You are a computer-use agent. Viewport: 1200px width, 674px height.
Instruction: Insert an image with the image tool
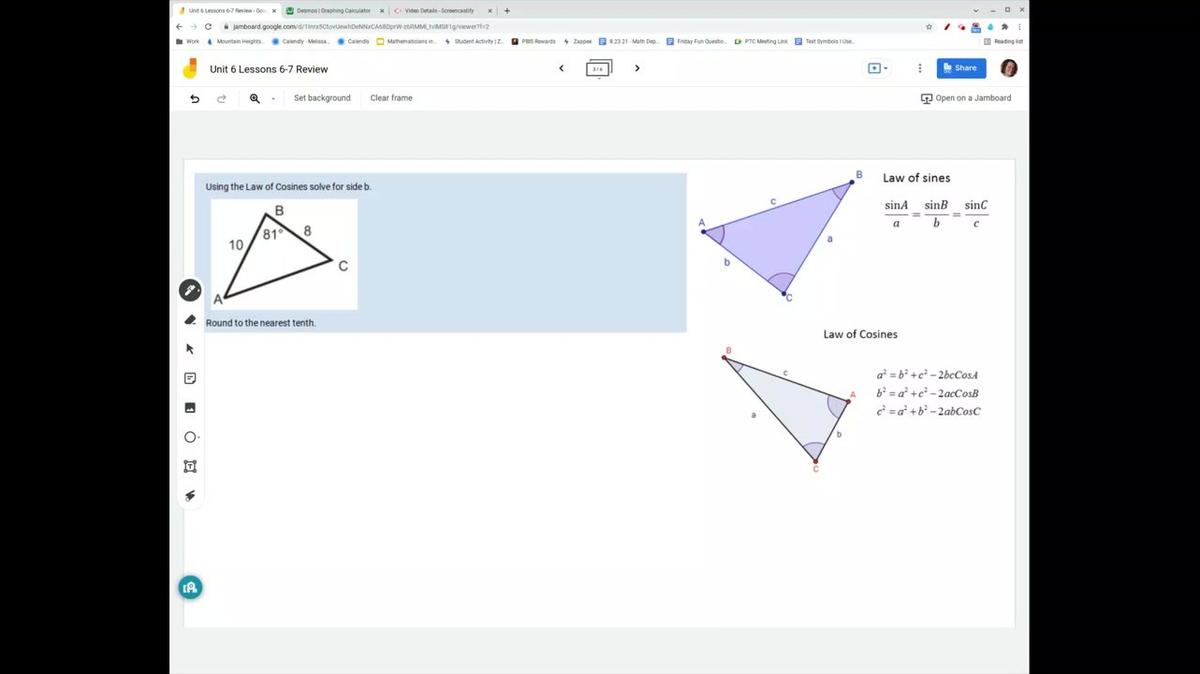(190, 408)
